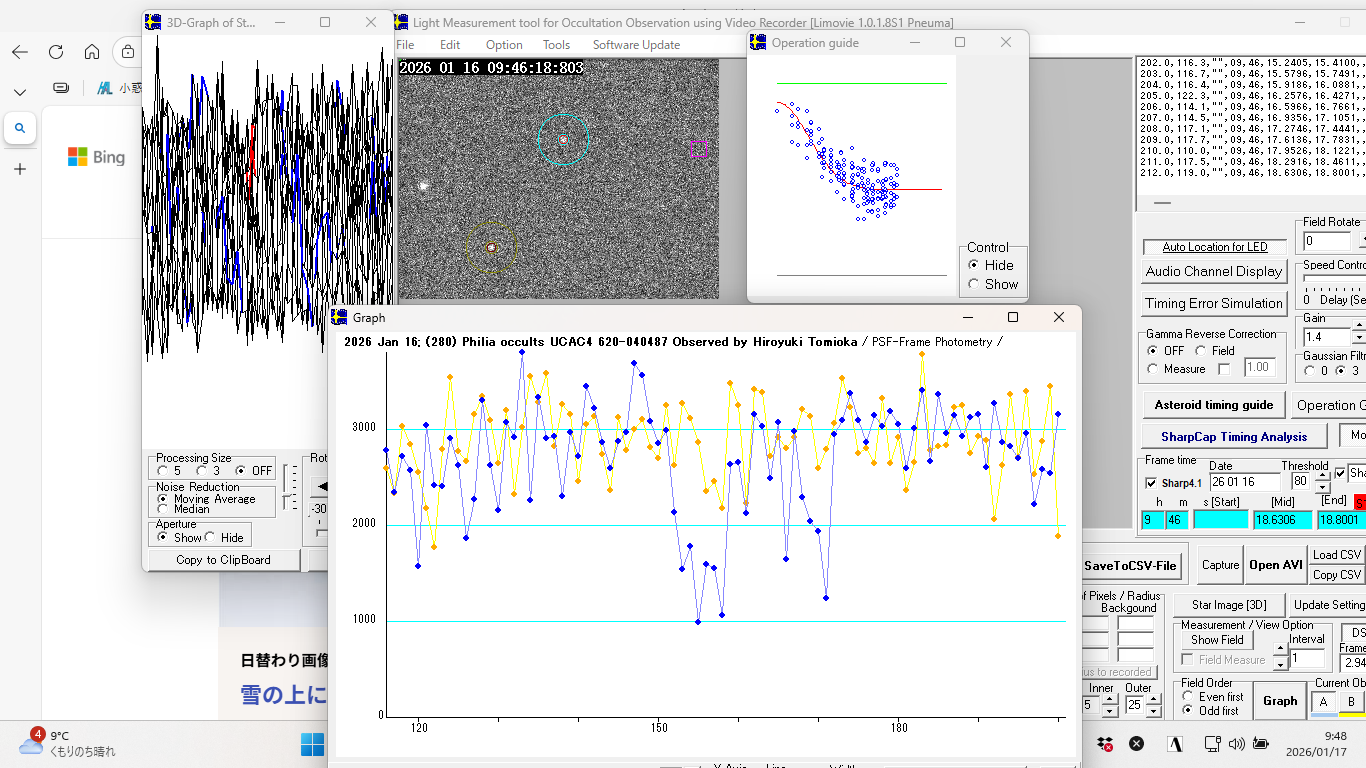Click the browser refresh icon
The width and height of the screenshot is (1366, 768).
[x=56, y=52]
